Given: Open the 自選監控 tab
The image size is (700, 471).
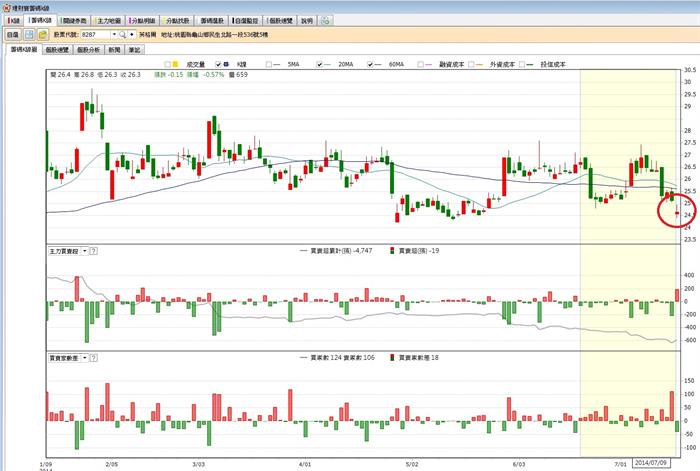Looking at the screenshot, I should (x=246, y=21).
